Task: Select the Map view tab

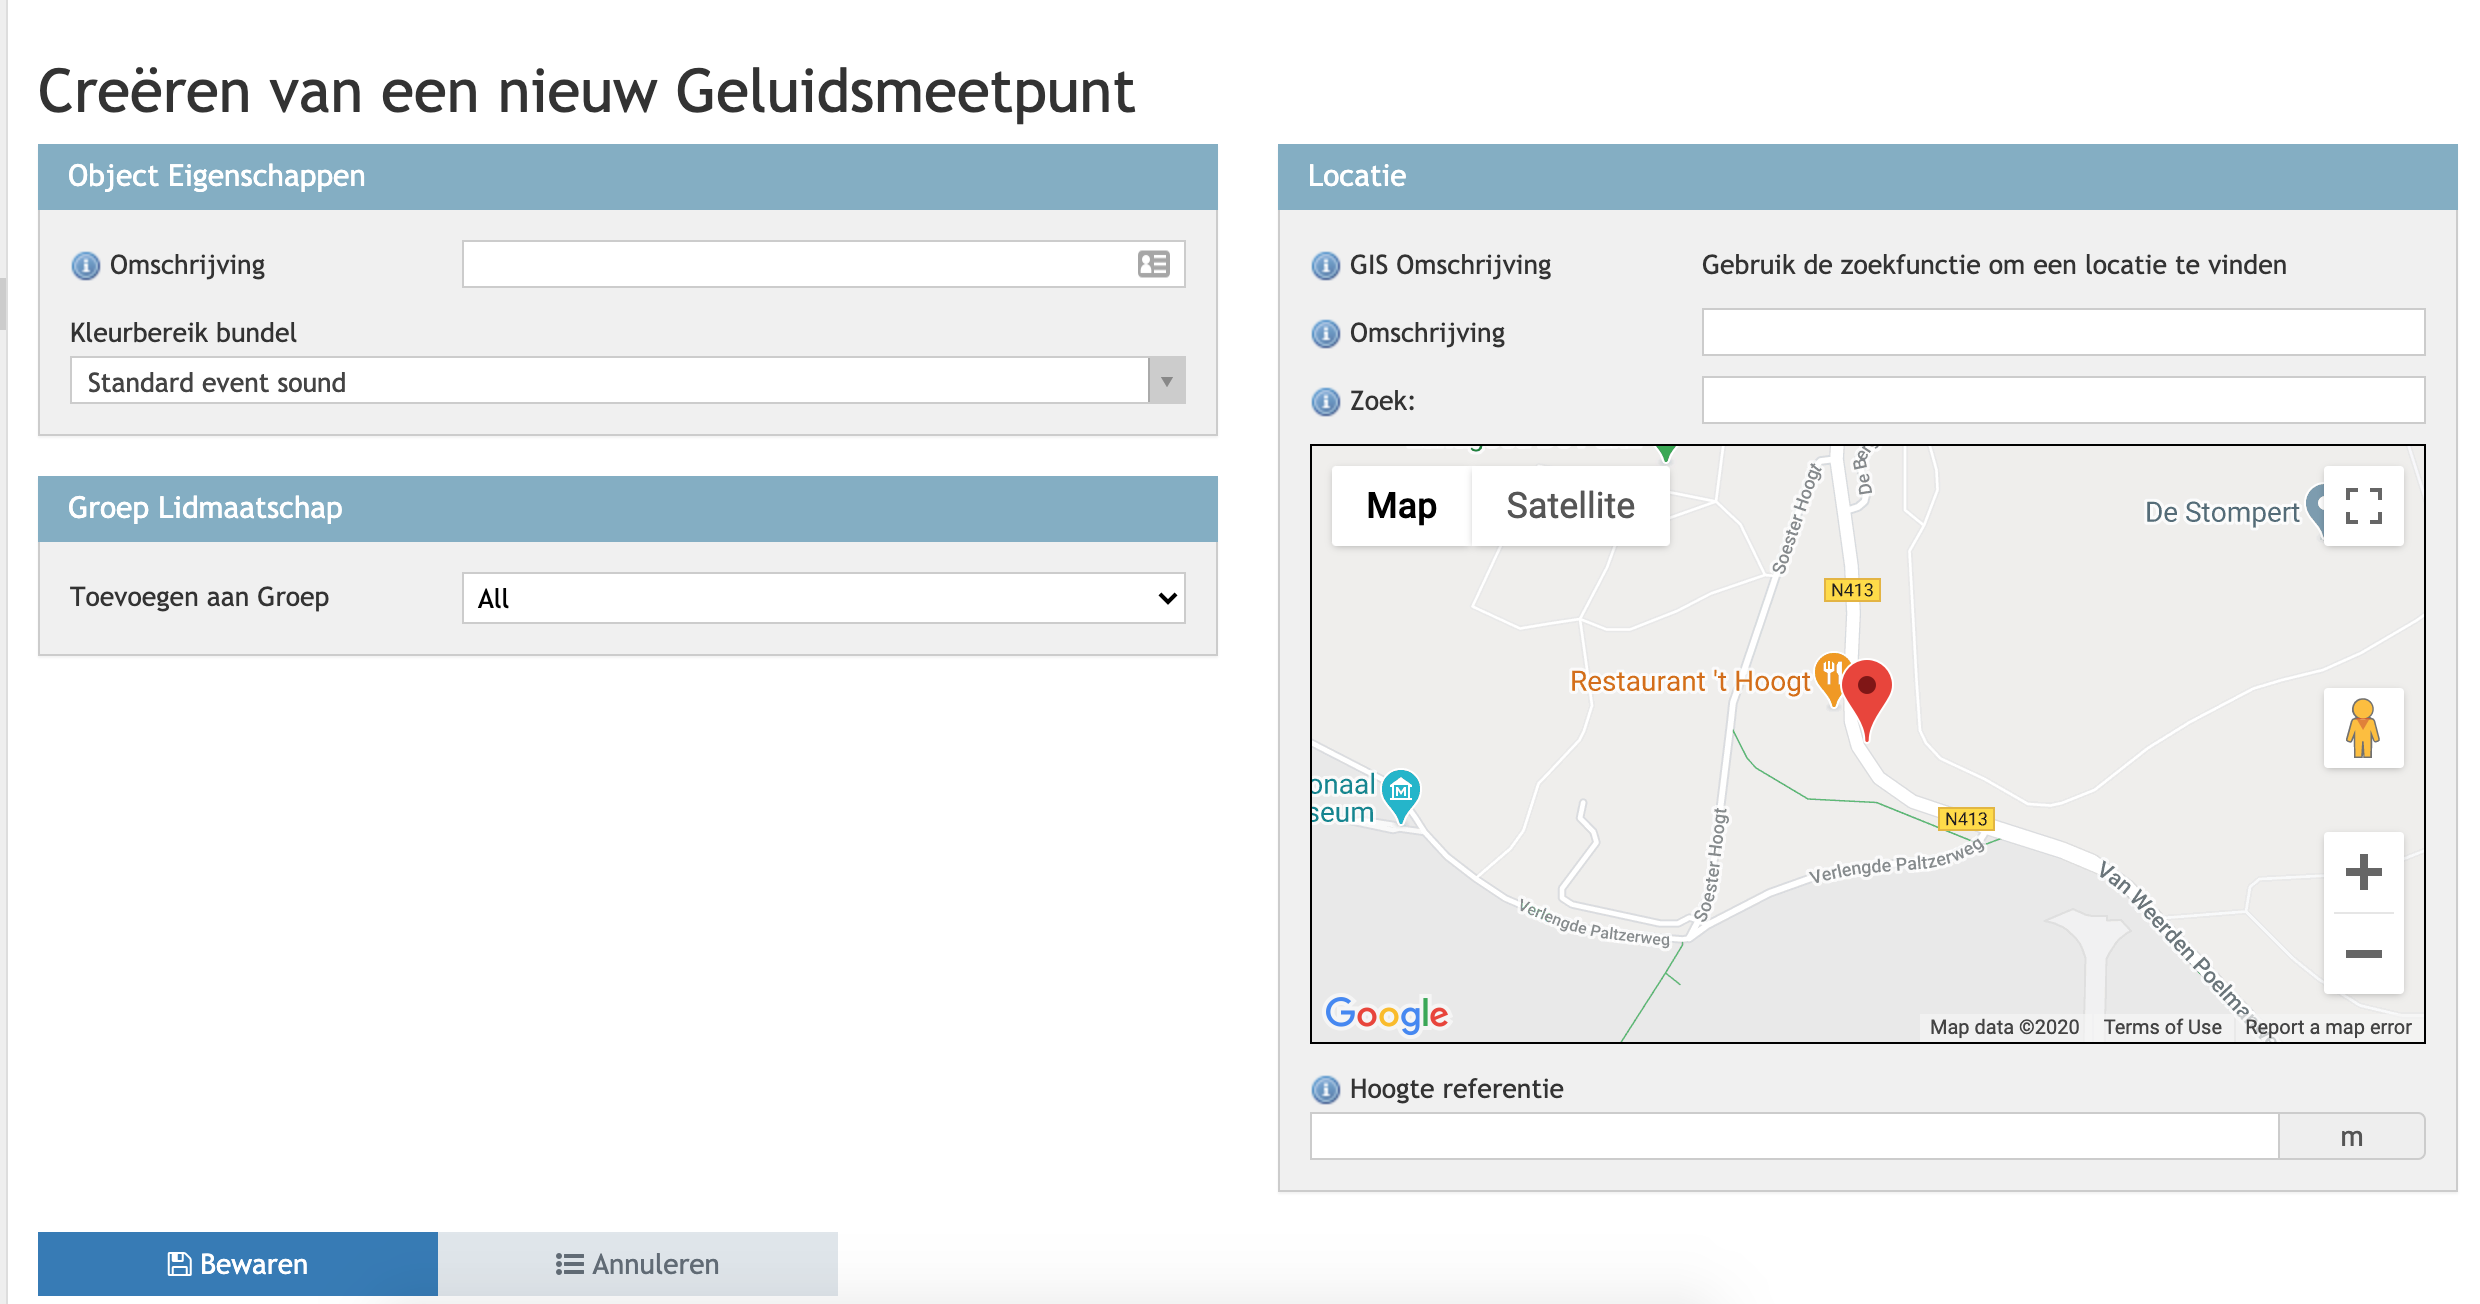Action: point(1401,506)
